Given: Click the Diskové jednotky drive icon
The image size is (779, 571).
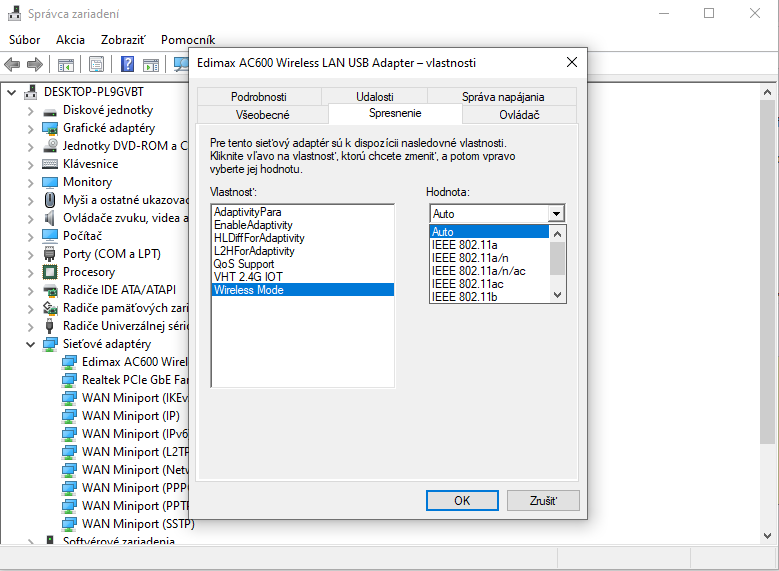Looking at the screenshot, I should tap(50, 111).
